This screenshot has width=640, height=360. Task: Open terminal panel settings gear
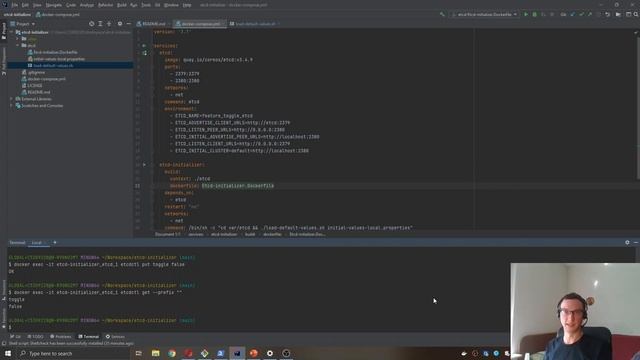(x=627, y=242)
